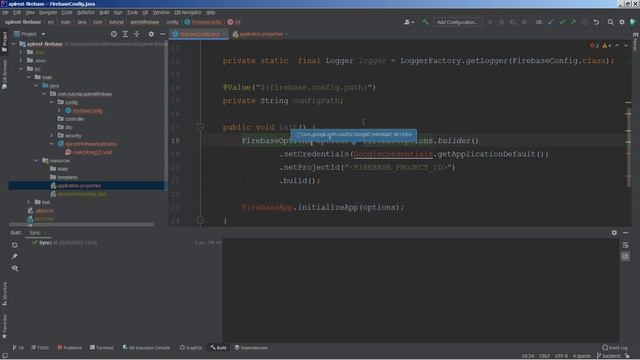Click the config breadcrumb in navigation bar
The width and height of the screenshot is (640, 360).
[172, 22]
